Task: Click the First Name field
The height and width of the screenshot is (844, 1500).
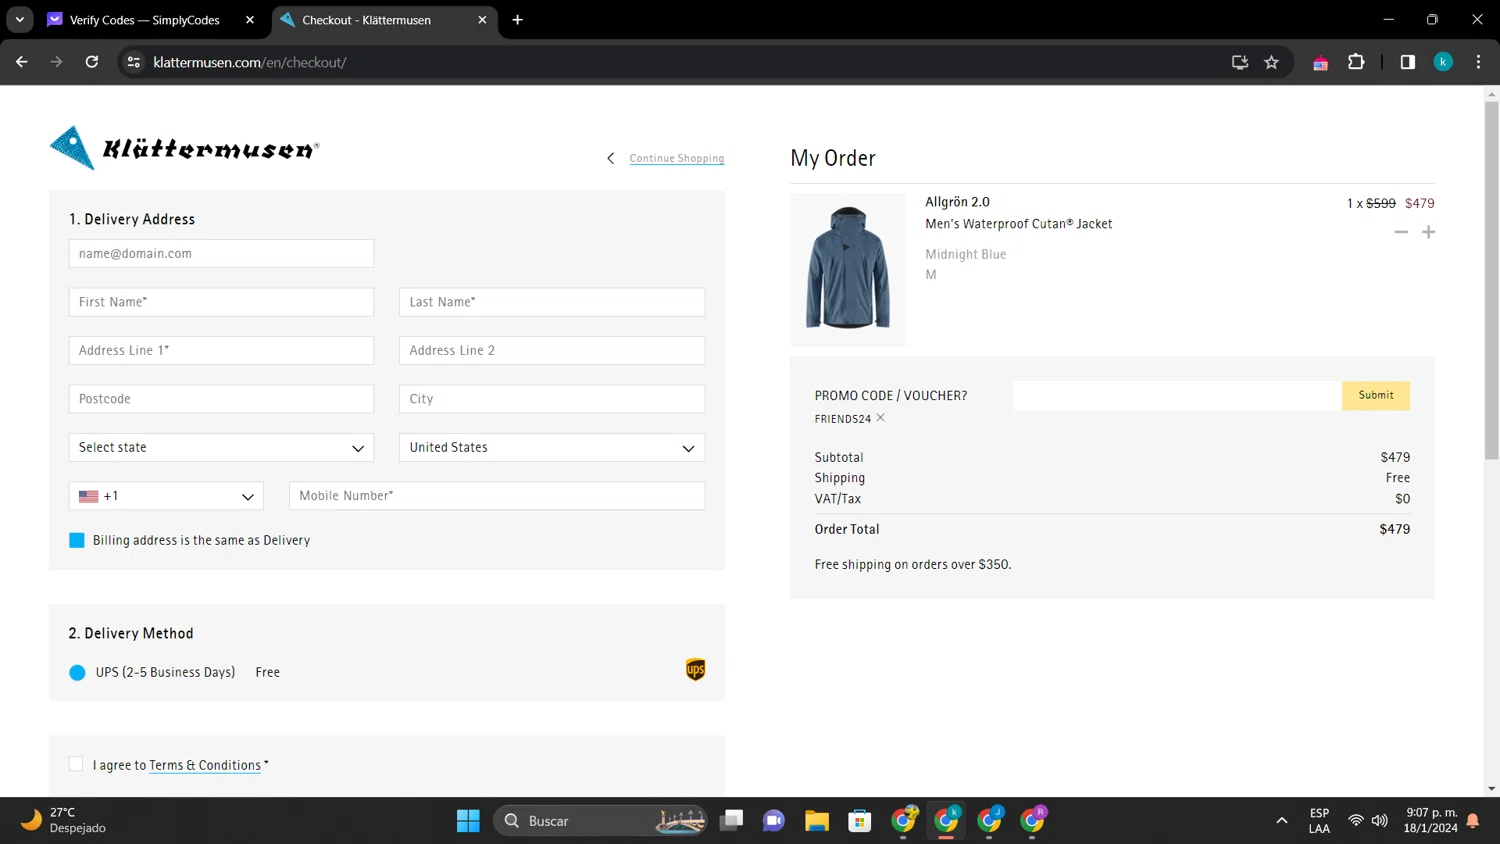Action: pos(221,302)
